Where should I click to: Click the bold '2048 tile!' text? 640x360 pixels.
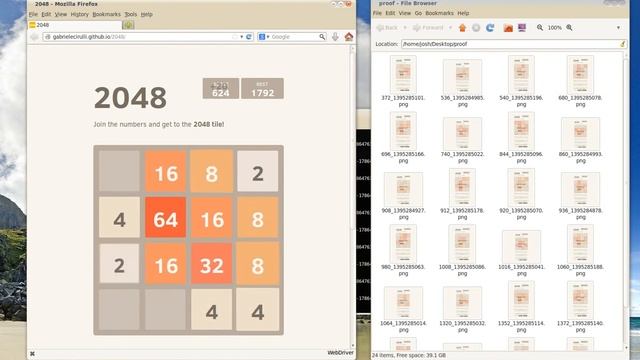[209, 124]
